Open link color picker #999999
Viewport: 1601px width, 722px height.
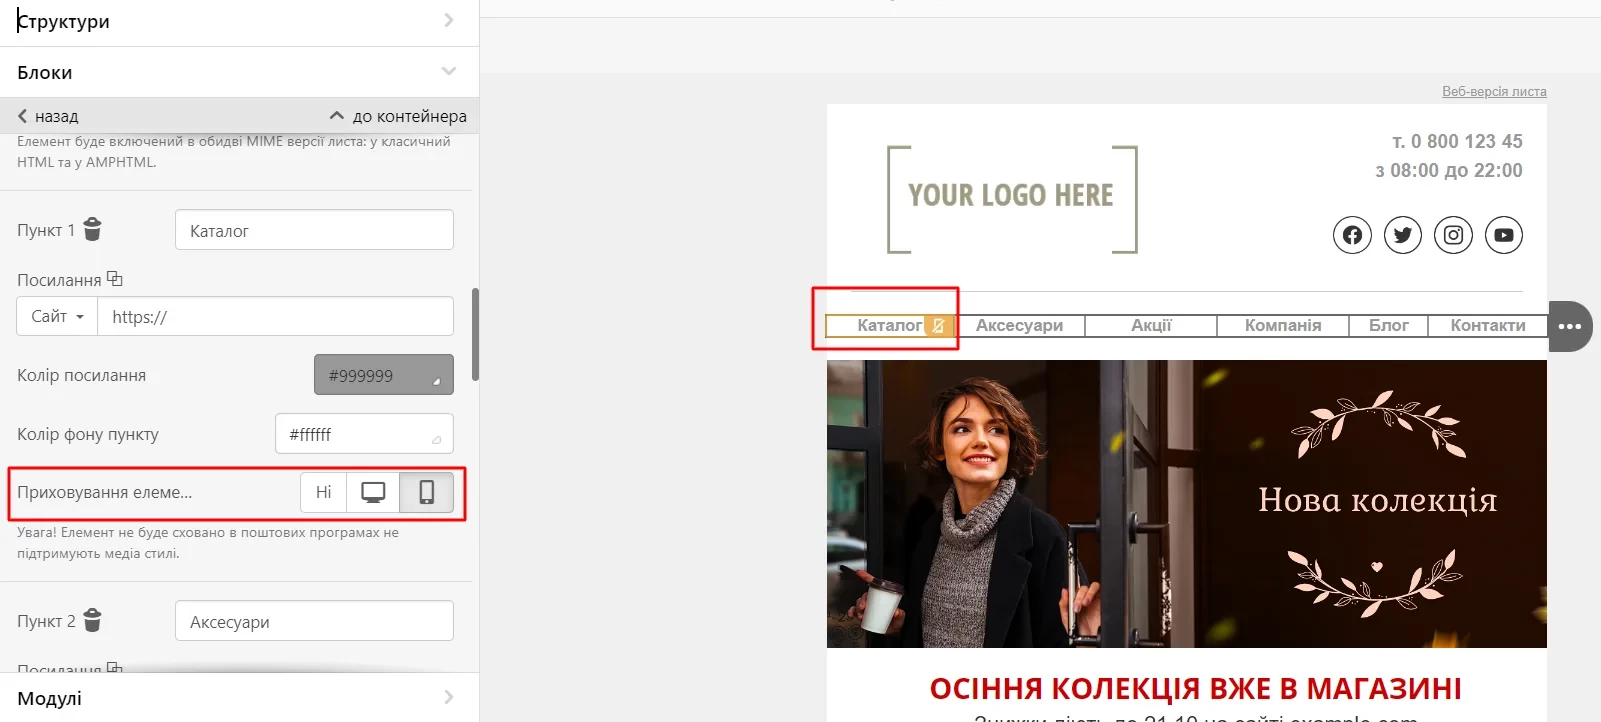(x=384, y=375)
